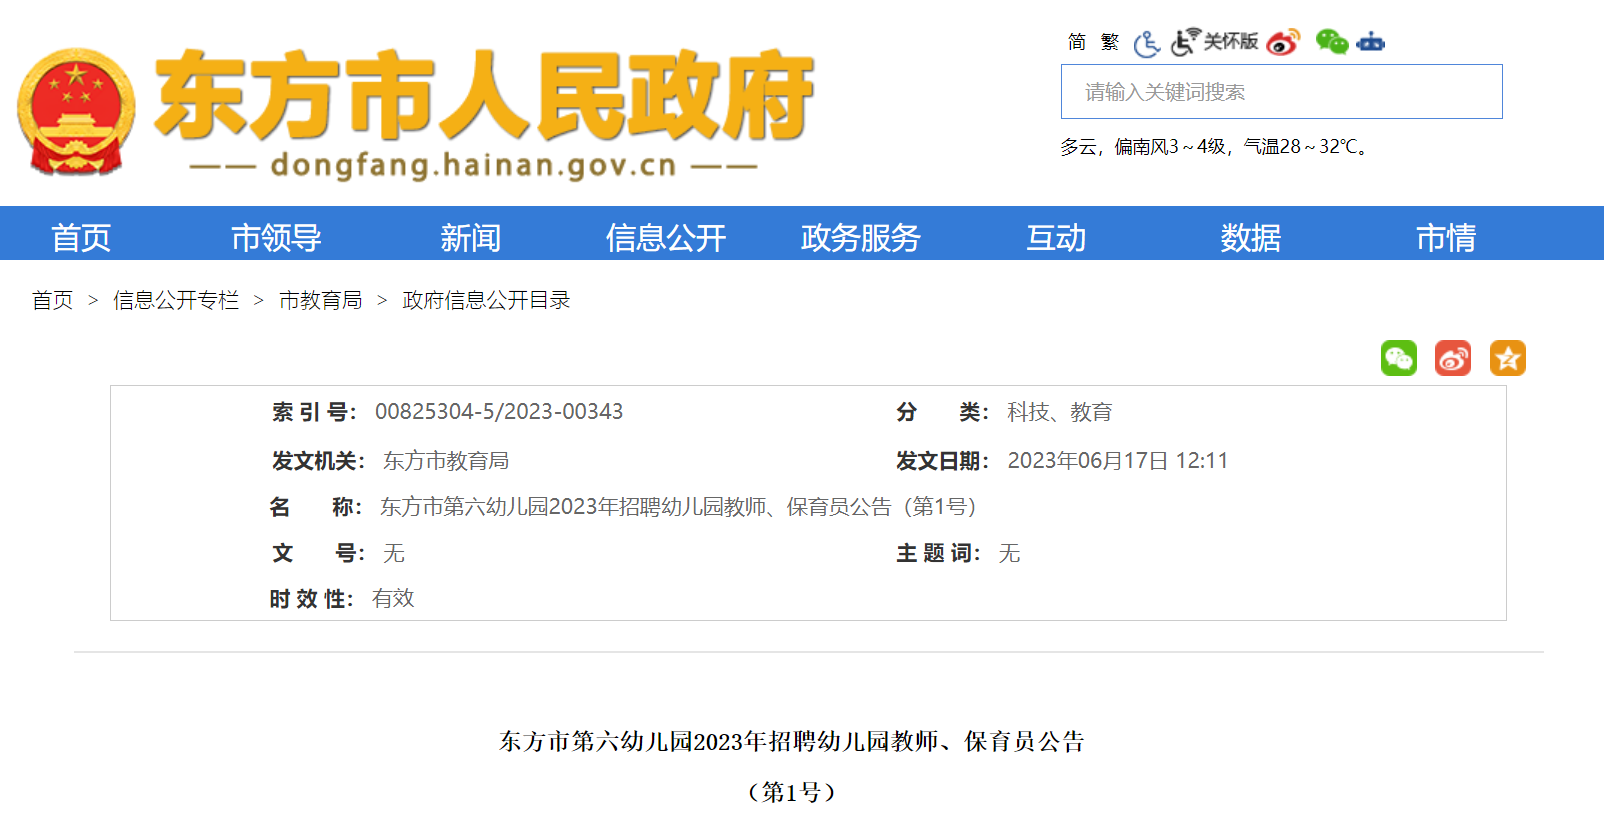Select 政务服务 in the navigation bar
Viewport: 1604px width, 826px height.
tap(861, 238)
